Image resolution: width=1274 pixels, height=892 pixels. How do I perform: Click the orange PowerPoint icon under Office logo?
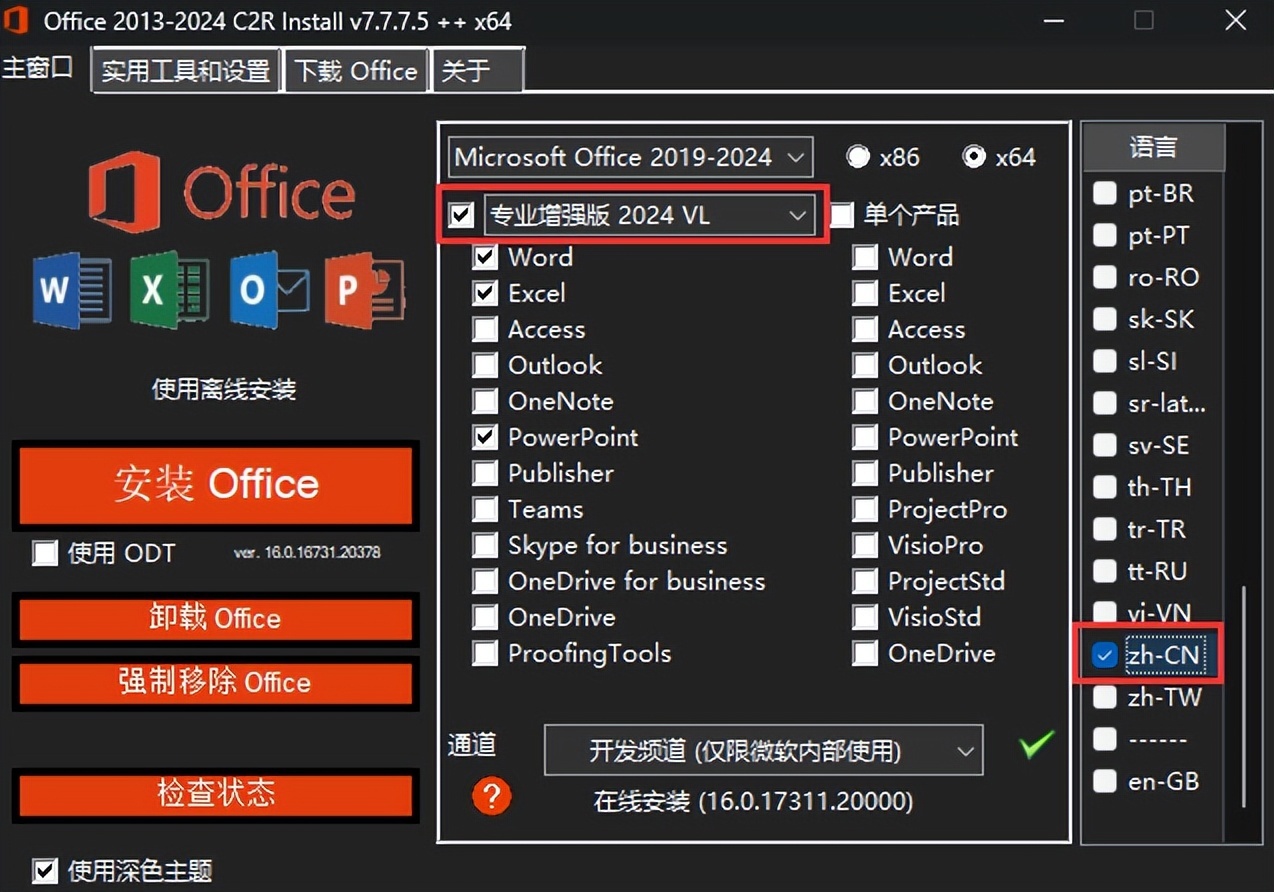[366, 291]
